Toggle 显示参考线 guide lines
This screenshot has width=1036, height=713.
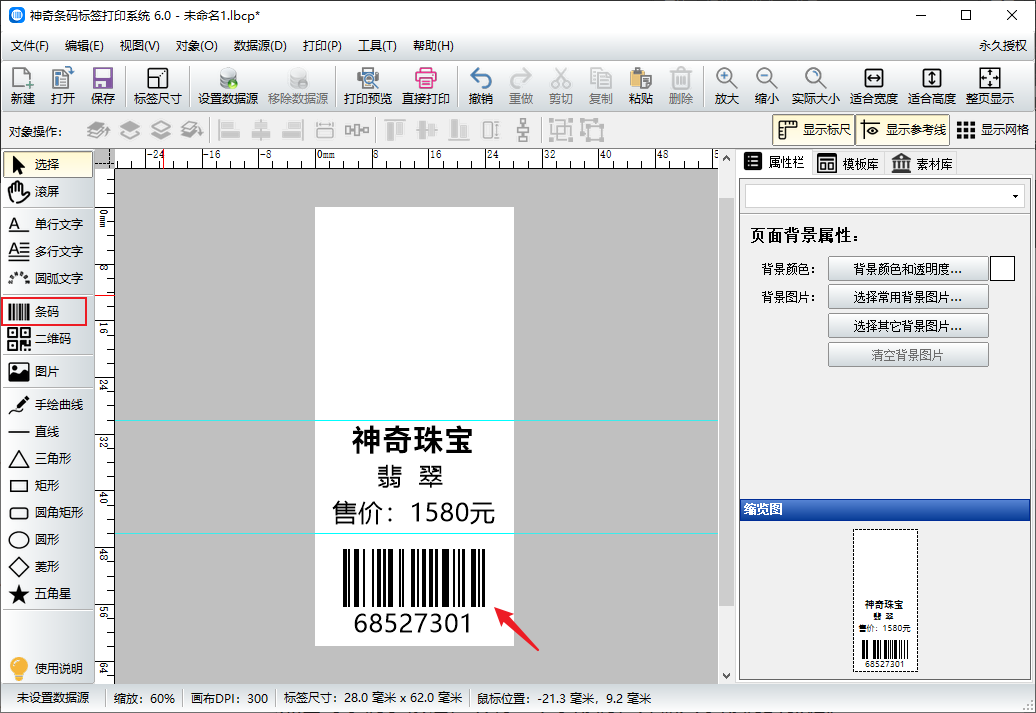[904, 130]
